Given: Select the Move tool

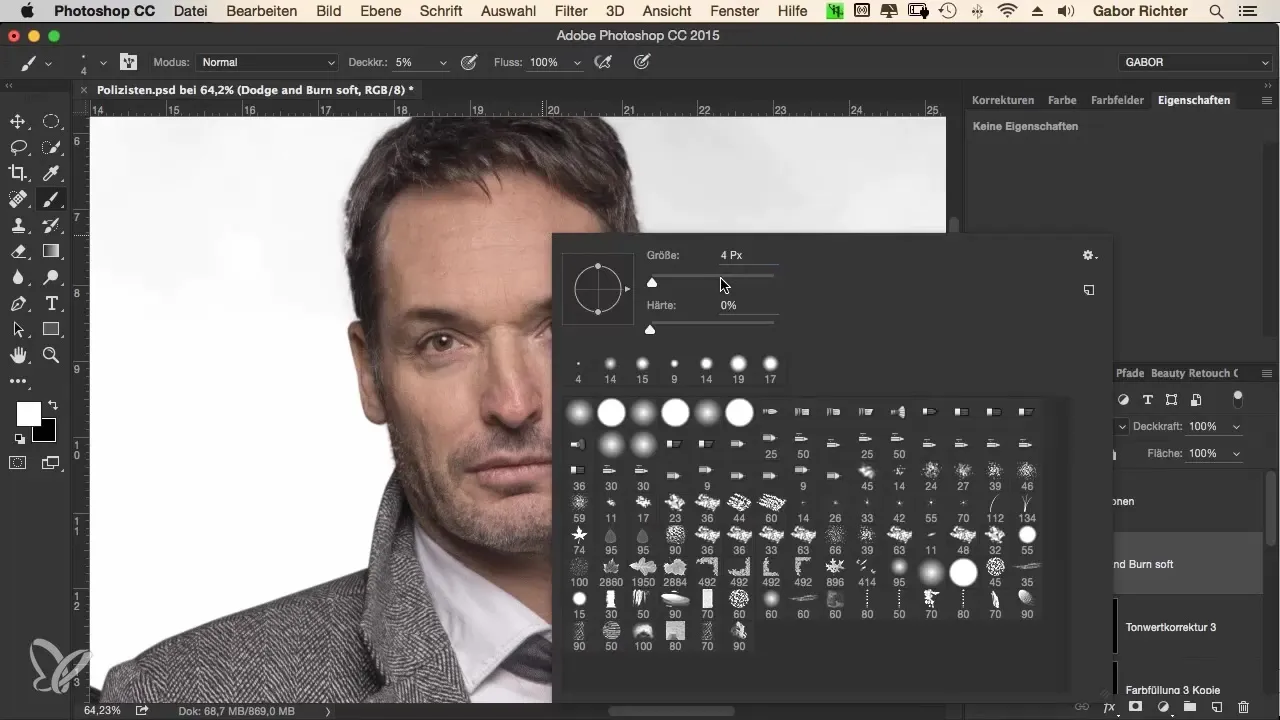Looking at the screenshot, I should pos(18,122).
